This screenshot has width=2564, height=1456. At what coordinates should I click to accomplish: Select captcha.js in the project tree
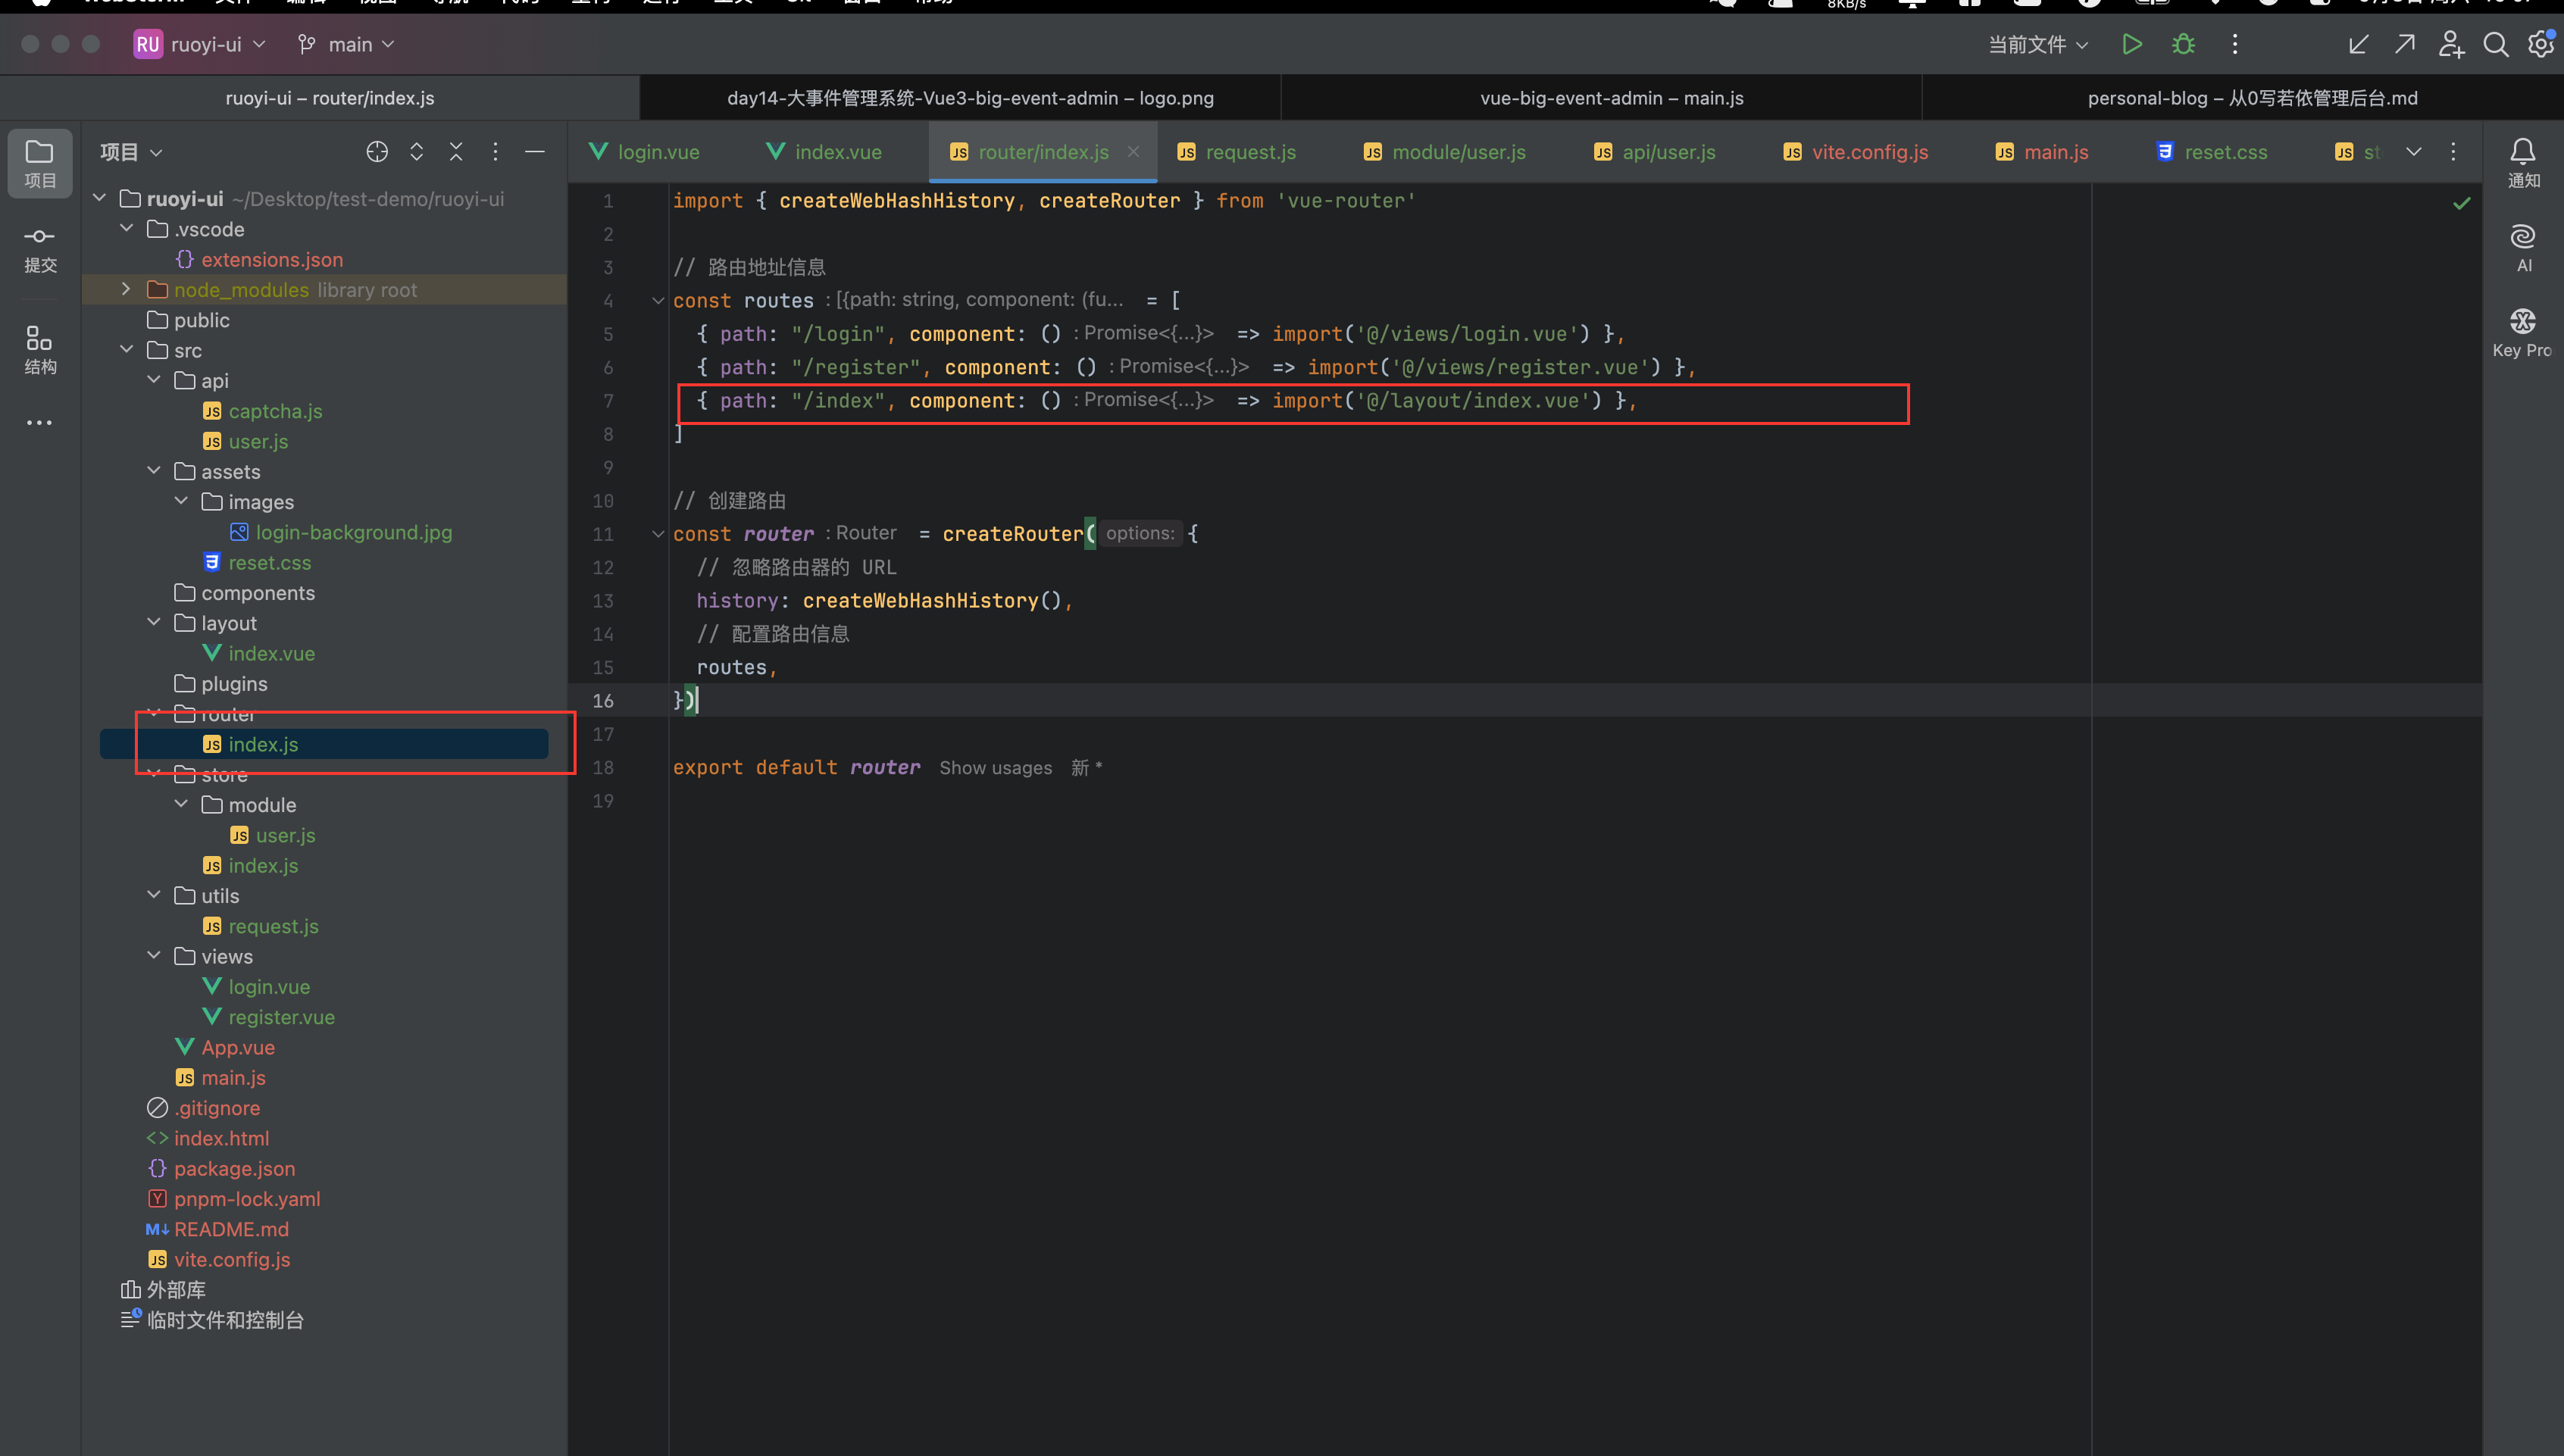(275, 411)
